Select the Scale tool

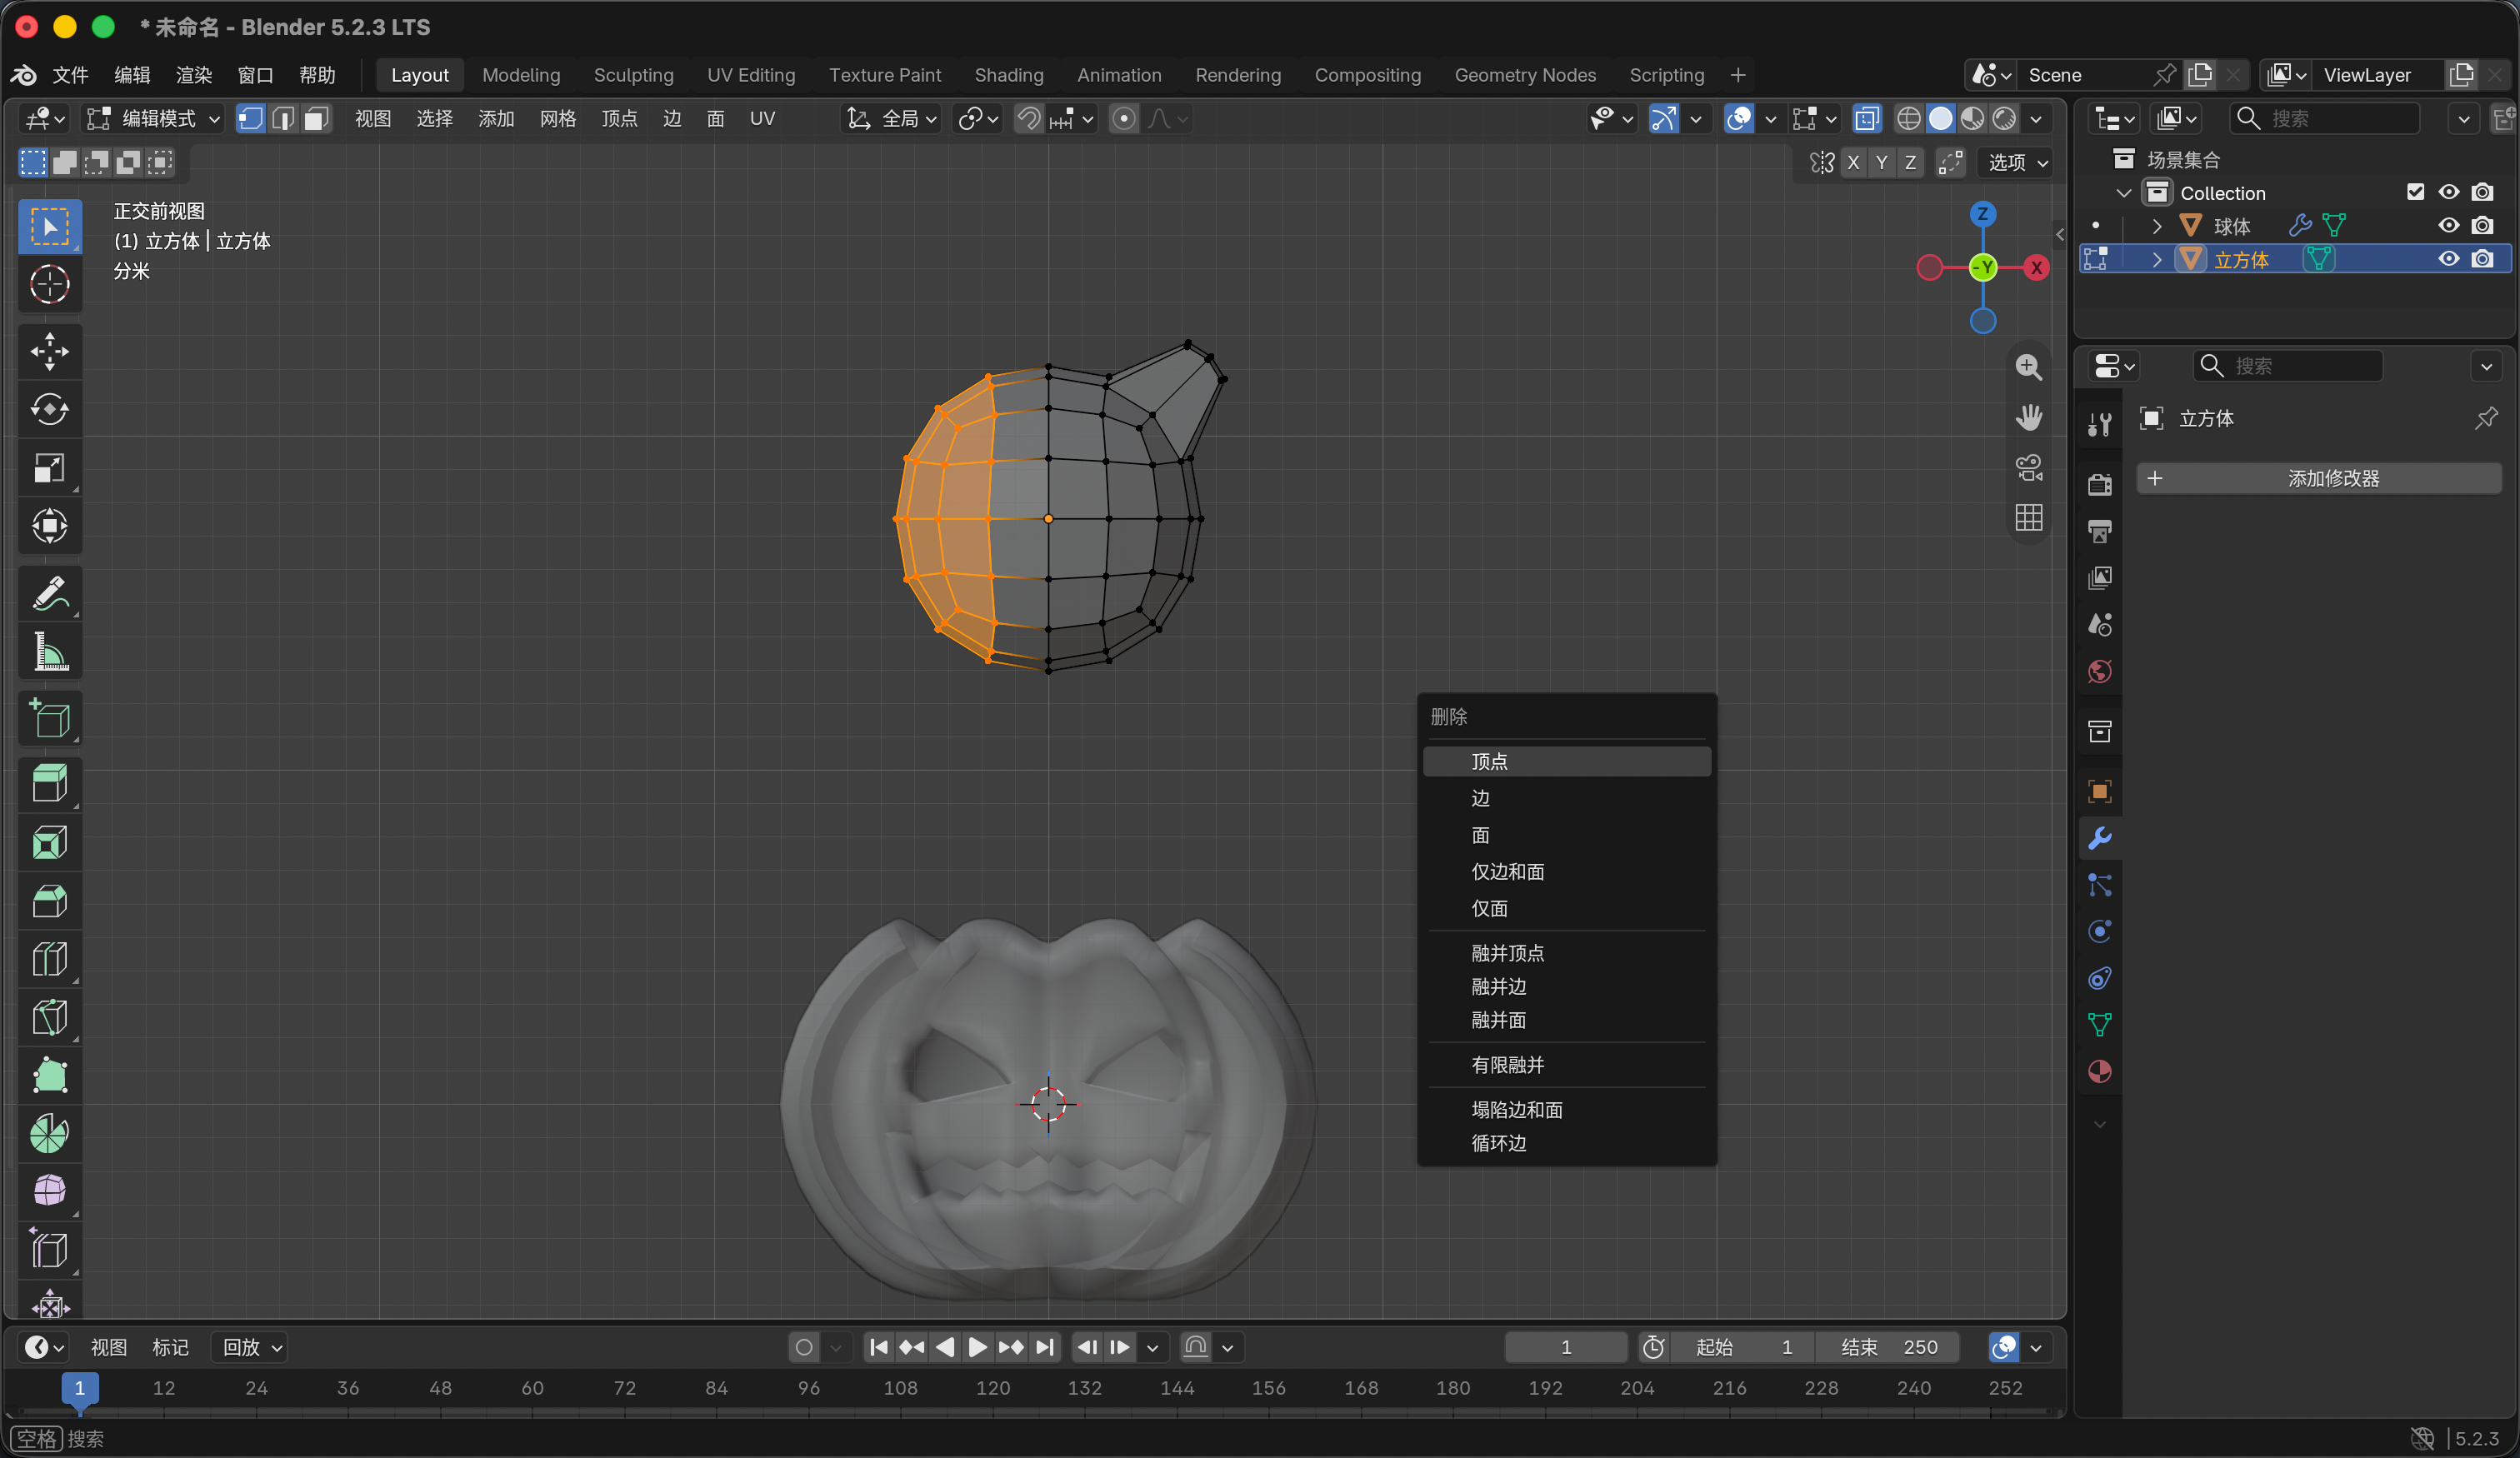50,467
